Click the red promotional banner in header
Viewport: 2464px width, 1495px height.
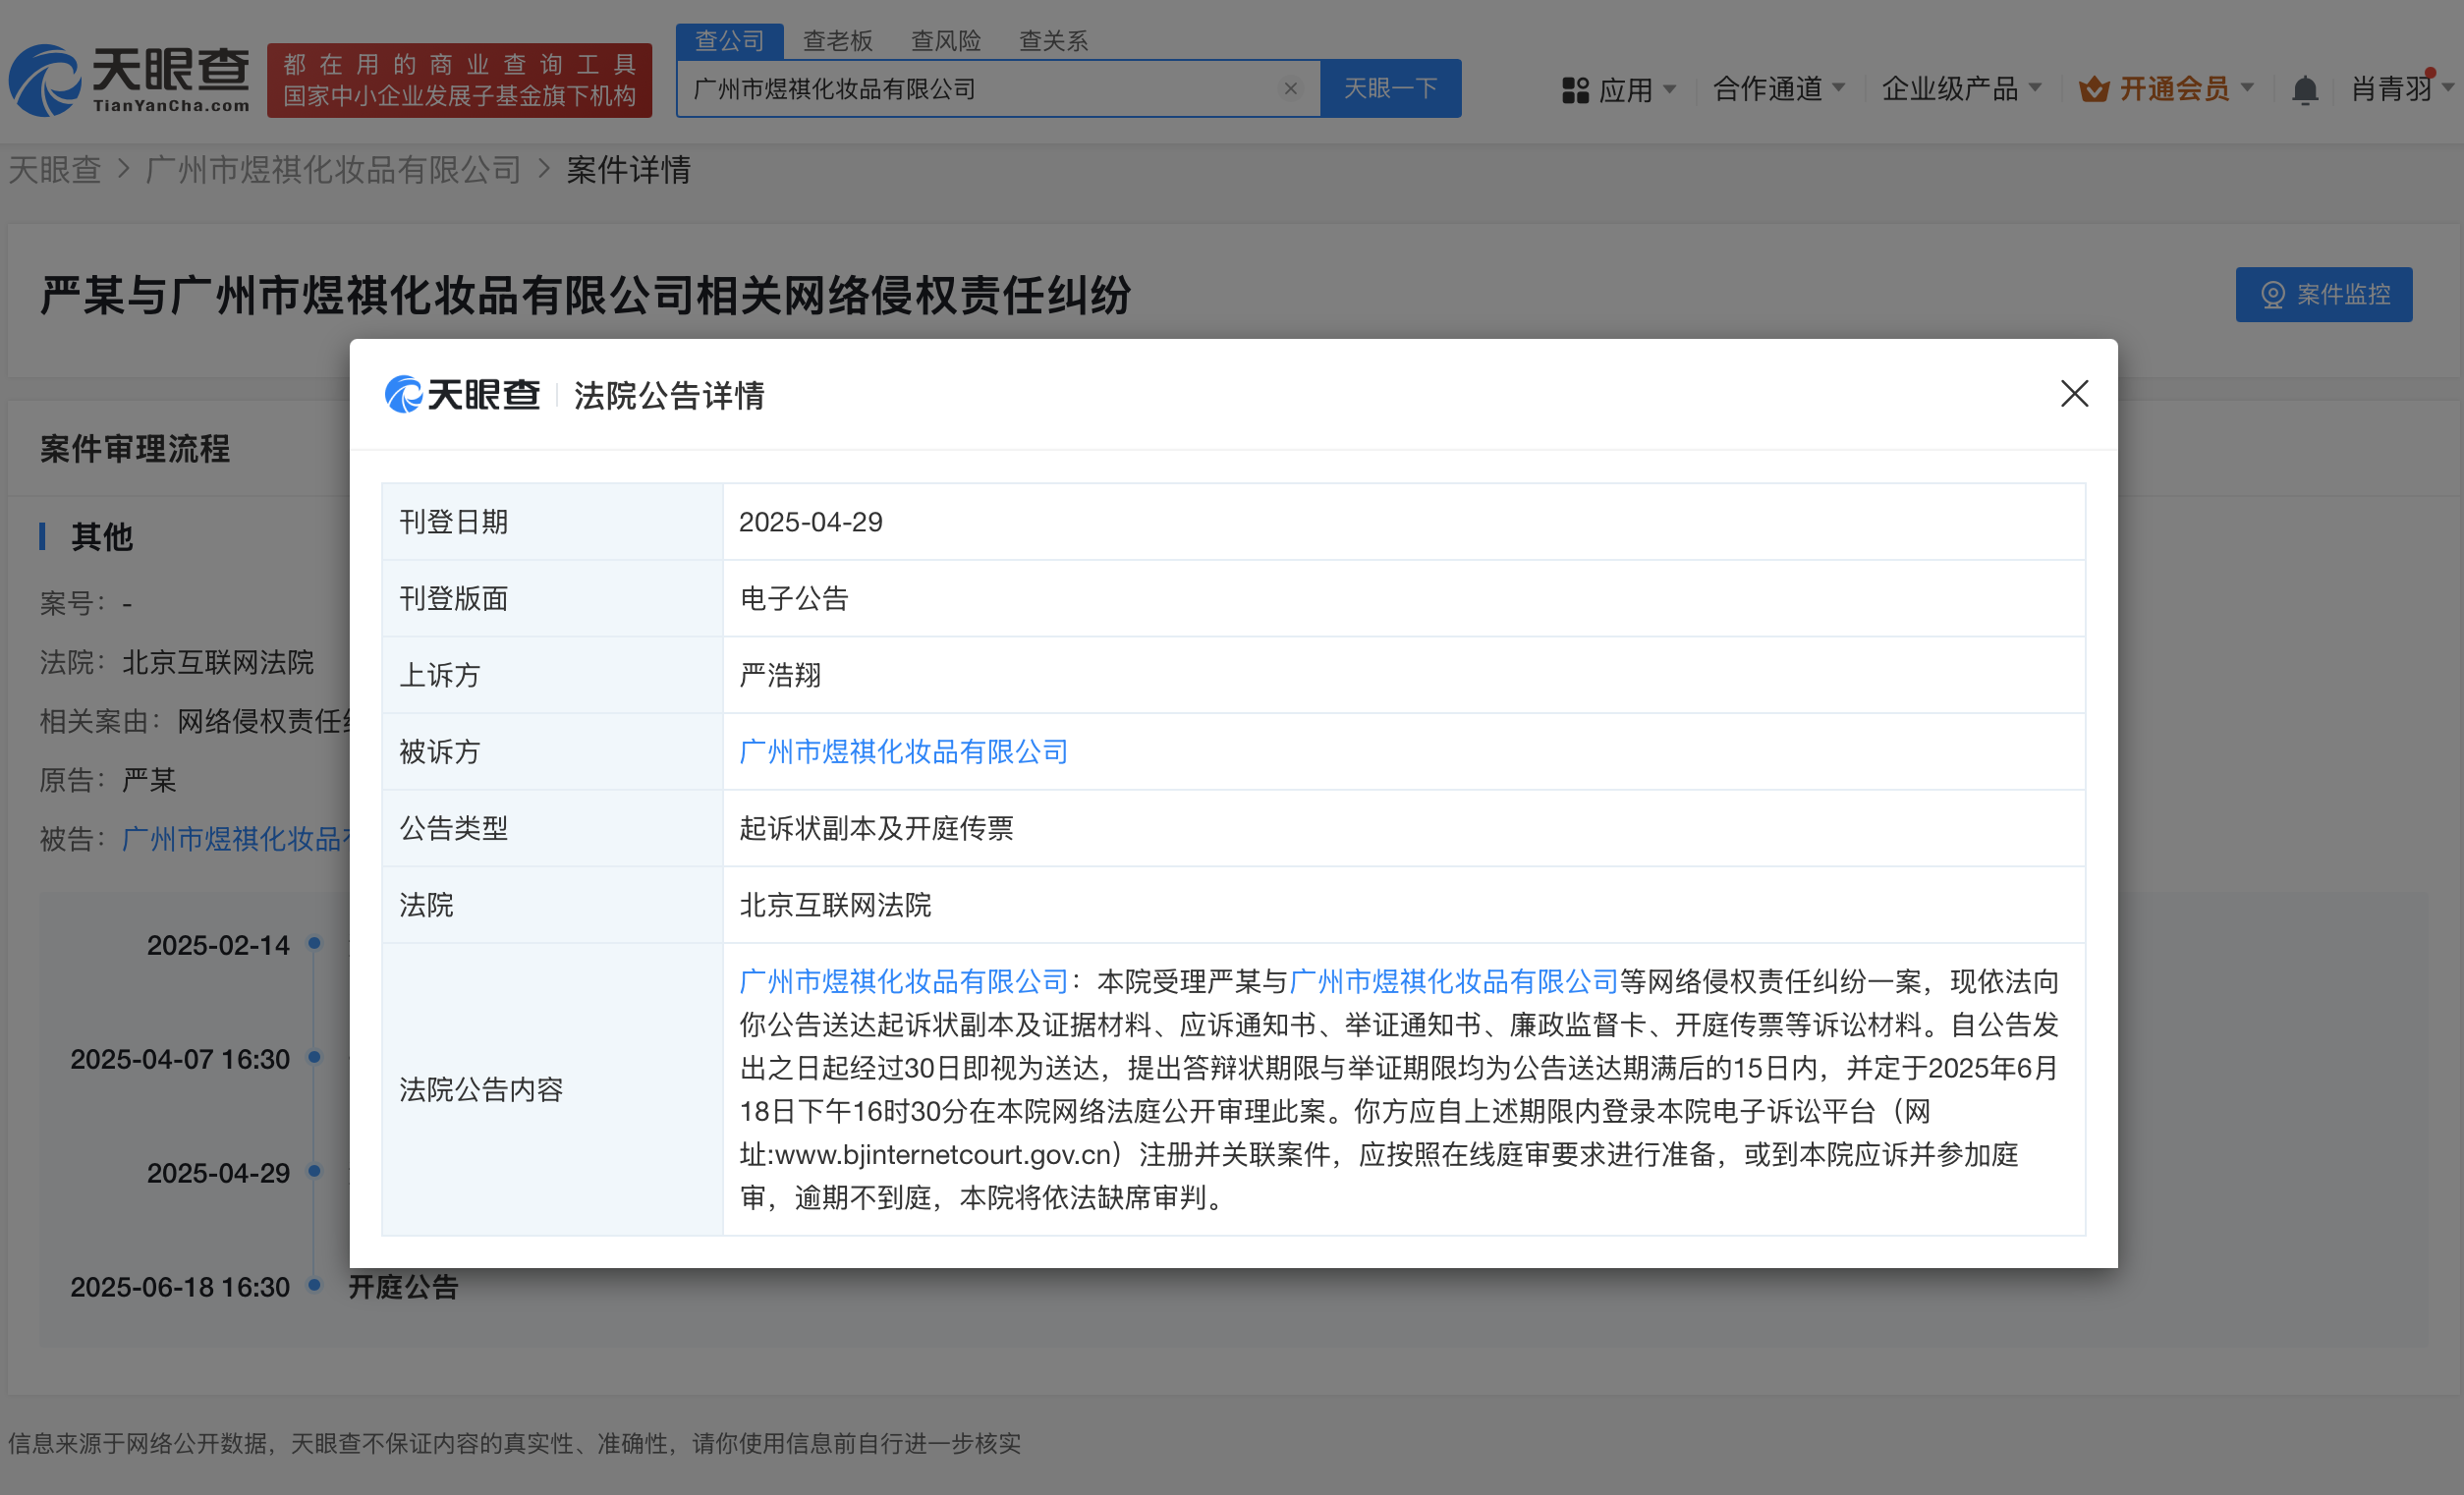click(x=459, y=80)
